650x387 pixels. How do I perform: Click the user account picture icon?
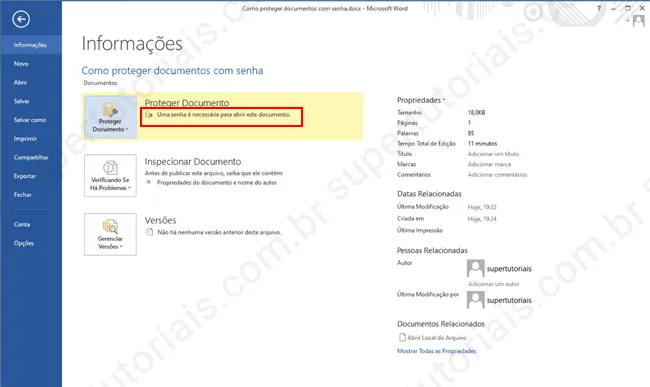click(638, 21)
